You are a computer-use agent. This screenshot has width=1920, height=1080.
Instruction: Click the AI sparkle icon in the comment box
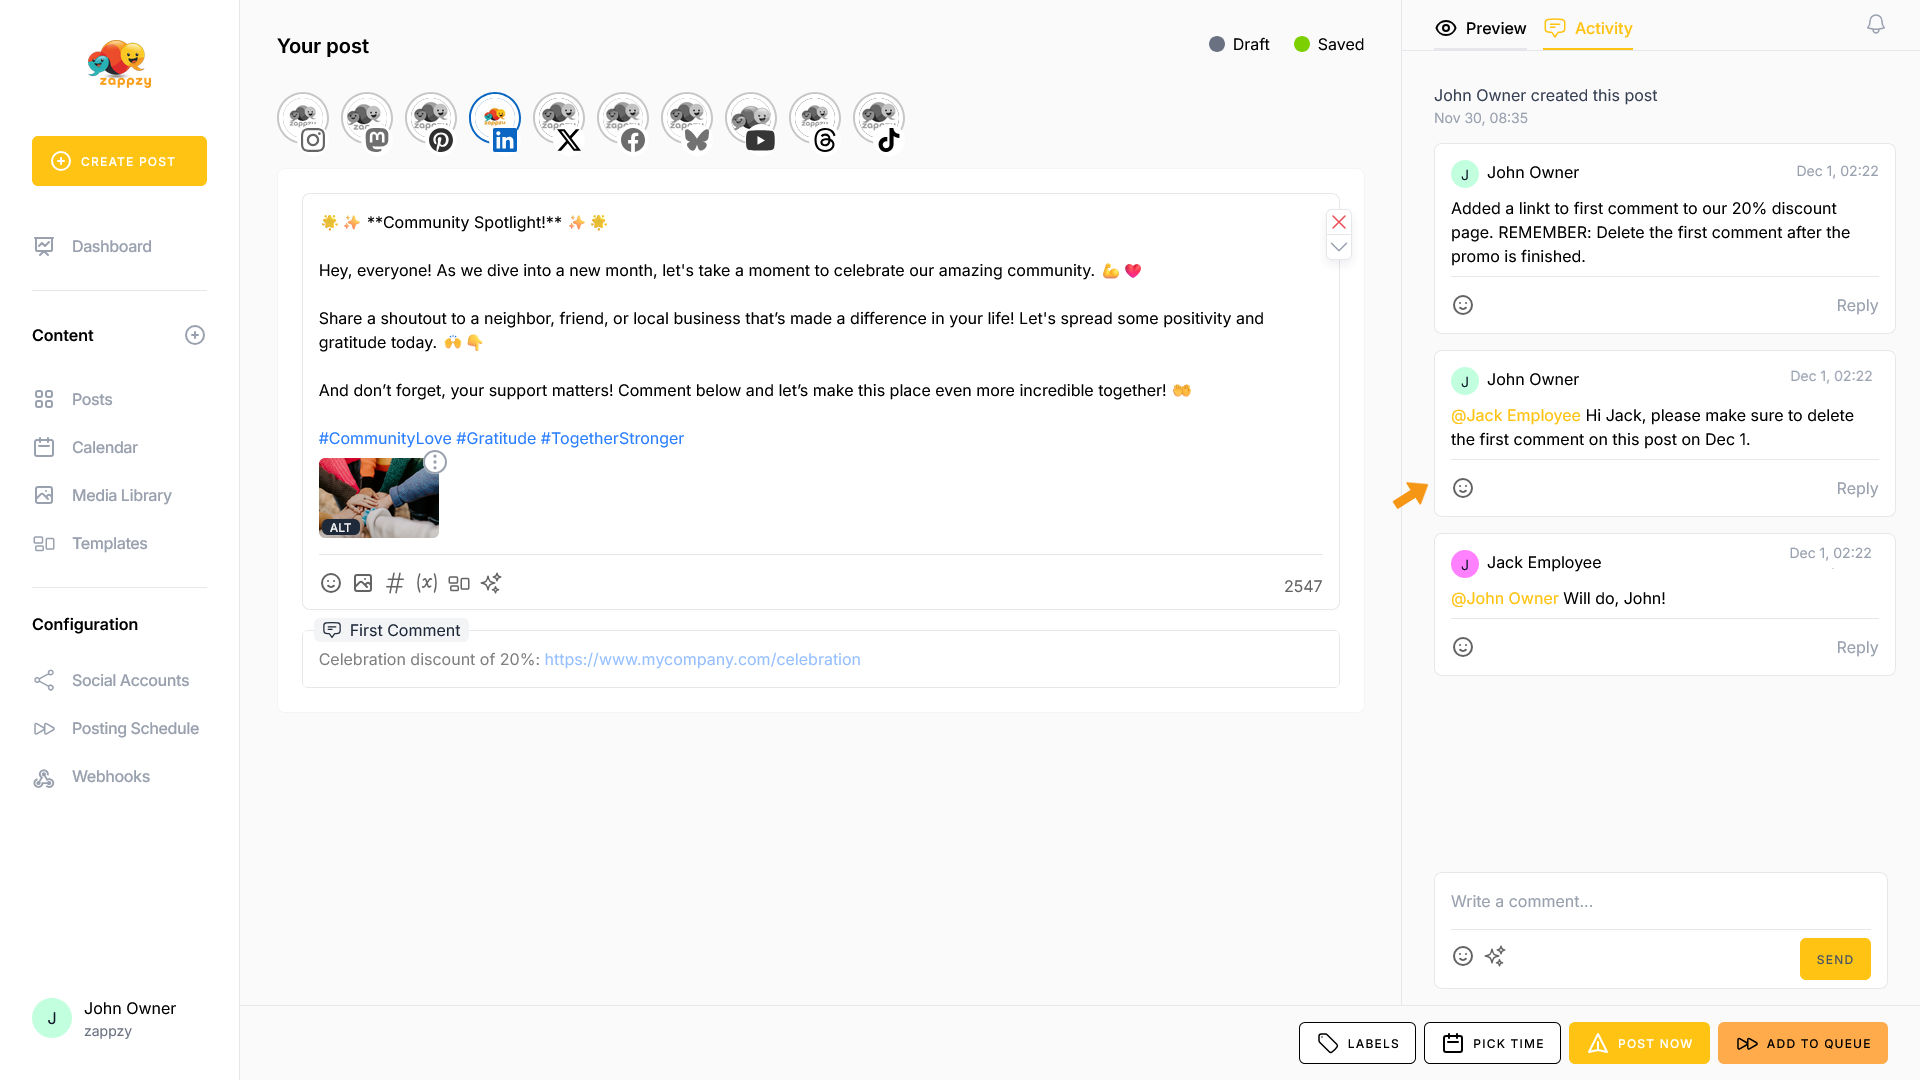(1495, 956)
